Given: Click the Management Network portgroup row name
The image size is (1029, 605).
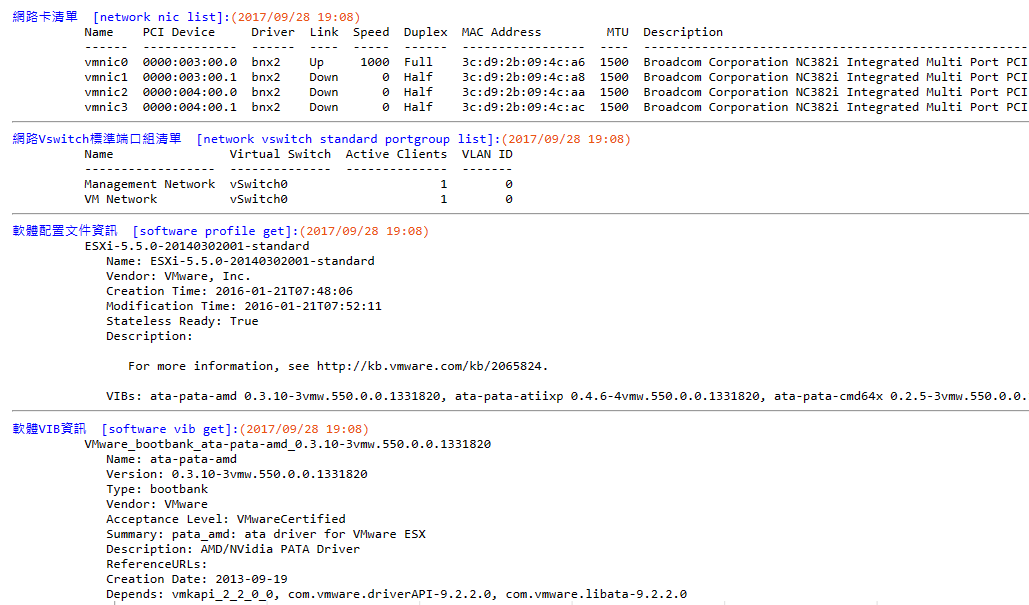Looking at the screenshot, I should click(149, 184).
